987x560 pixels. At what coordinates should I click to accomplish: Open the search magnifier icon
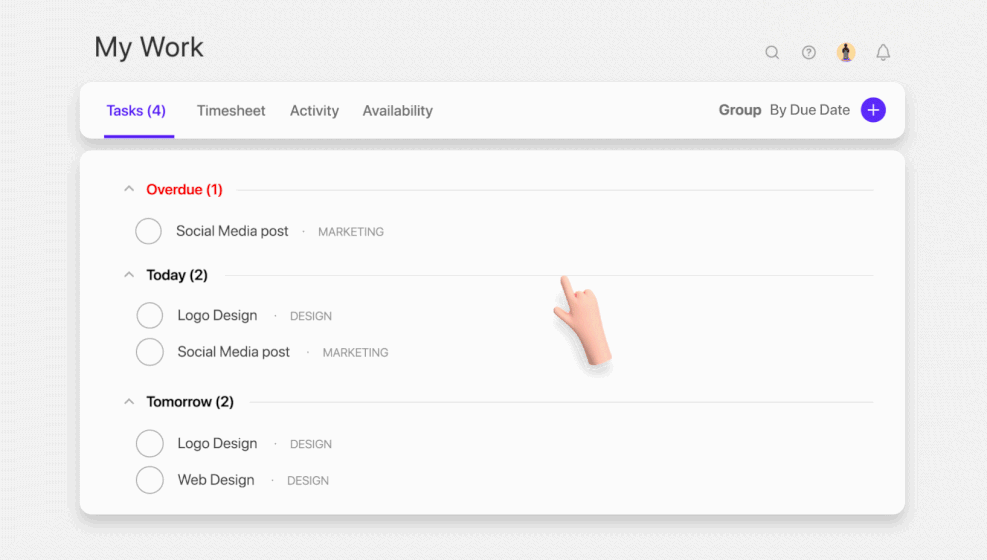(x=772, y=53)
